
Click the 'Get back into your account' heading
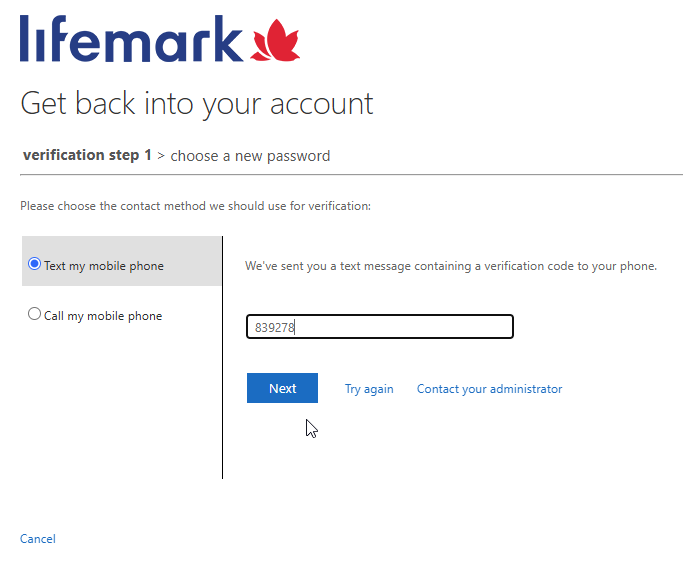click(197, 104)
